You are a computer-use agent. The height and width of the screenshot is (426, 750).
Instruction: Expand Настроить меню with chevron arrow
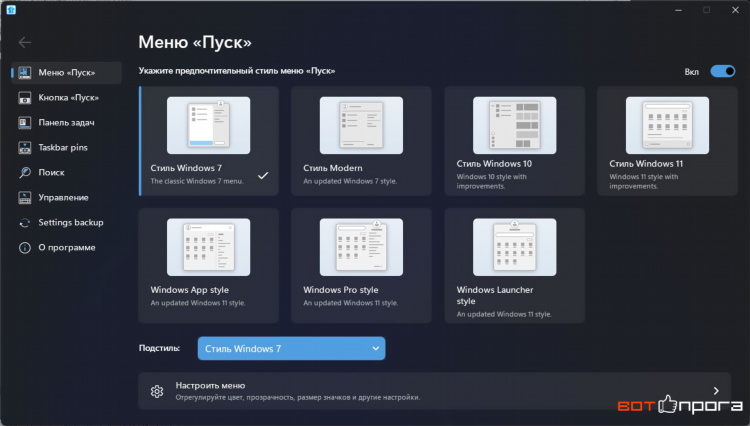click(x=716, y=391)
